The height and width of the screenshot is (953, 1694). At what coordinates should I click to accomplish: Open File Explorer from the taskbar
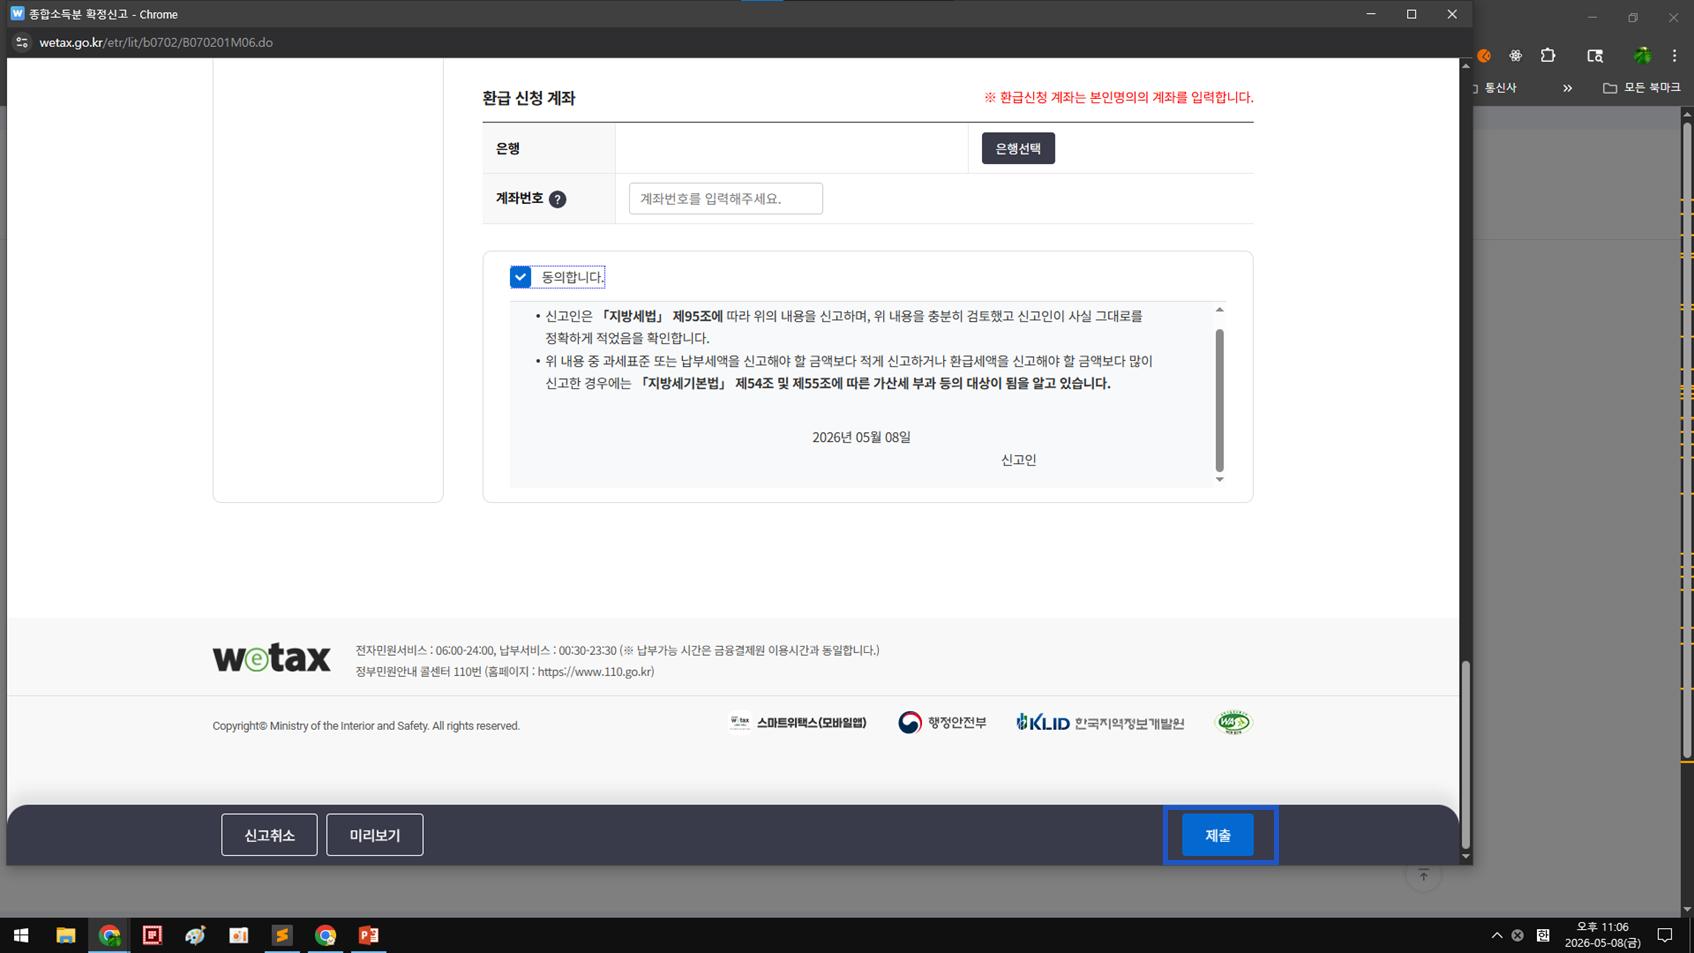(65, 935)
